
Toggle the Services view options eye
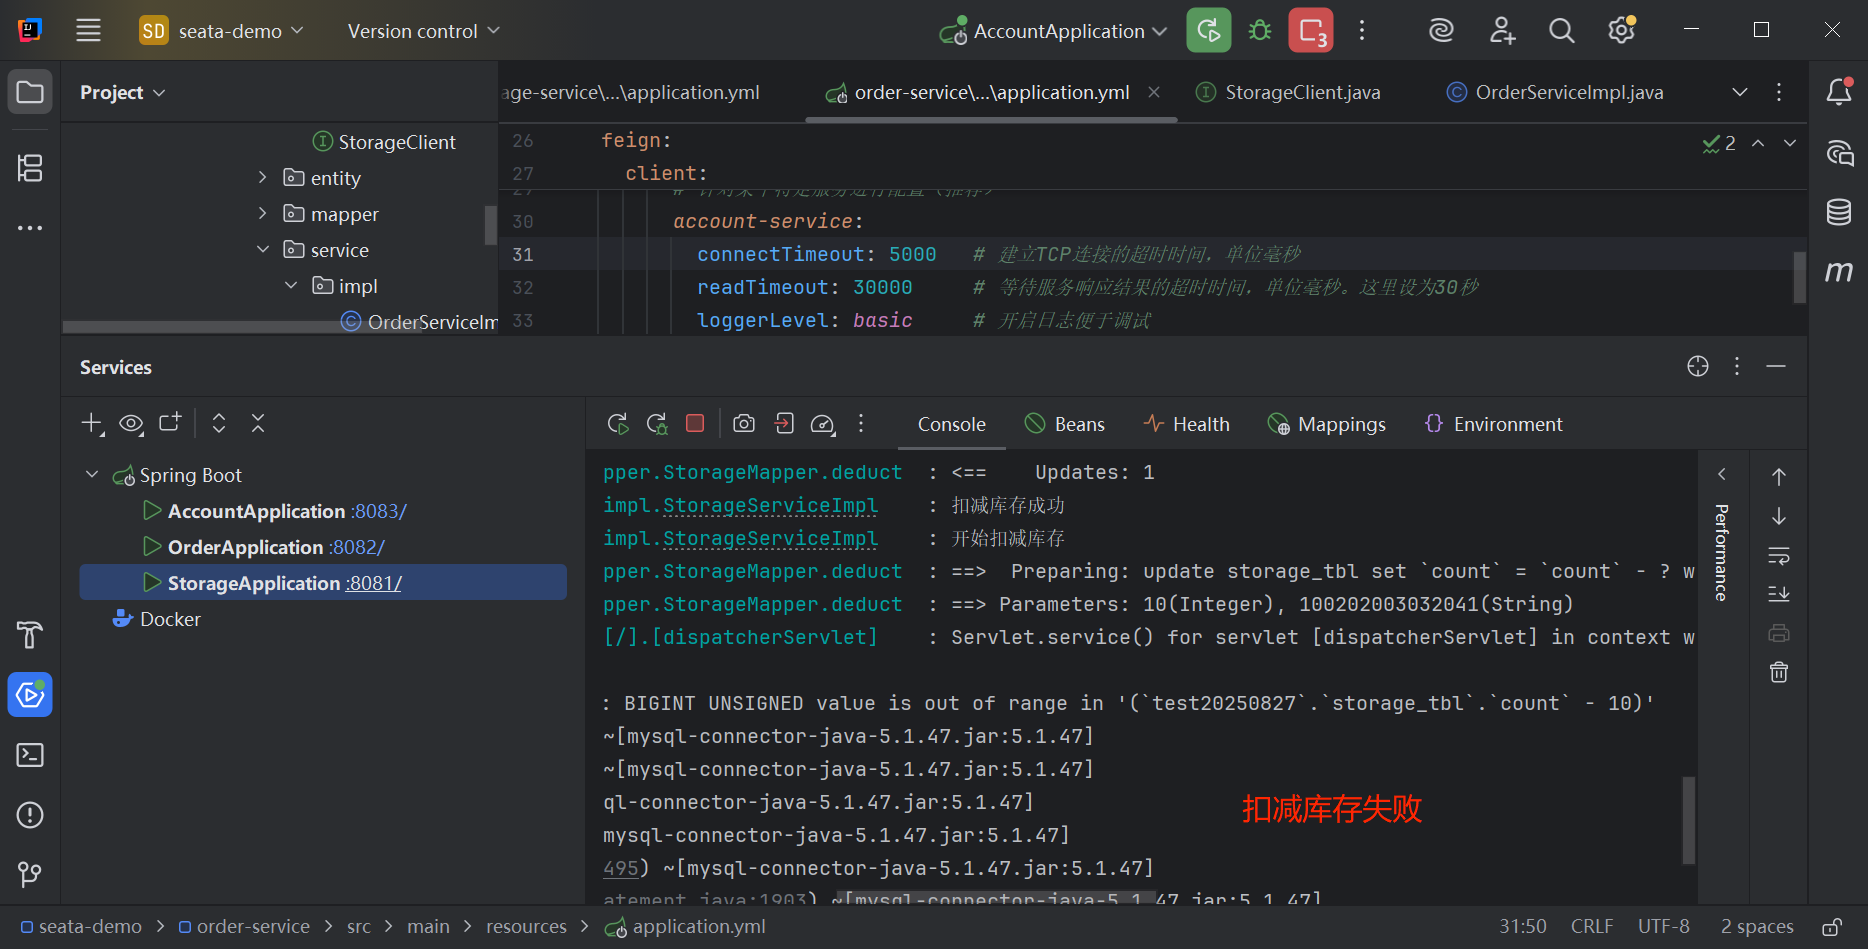click(x=131, y=423)
